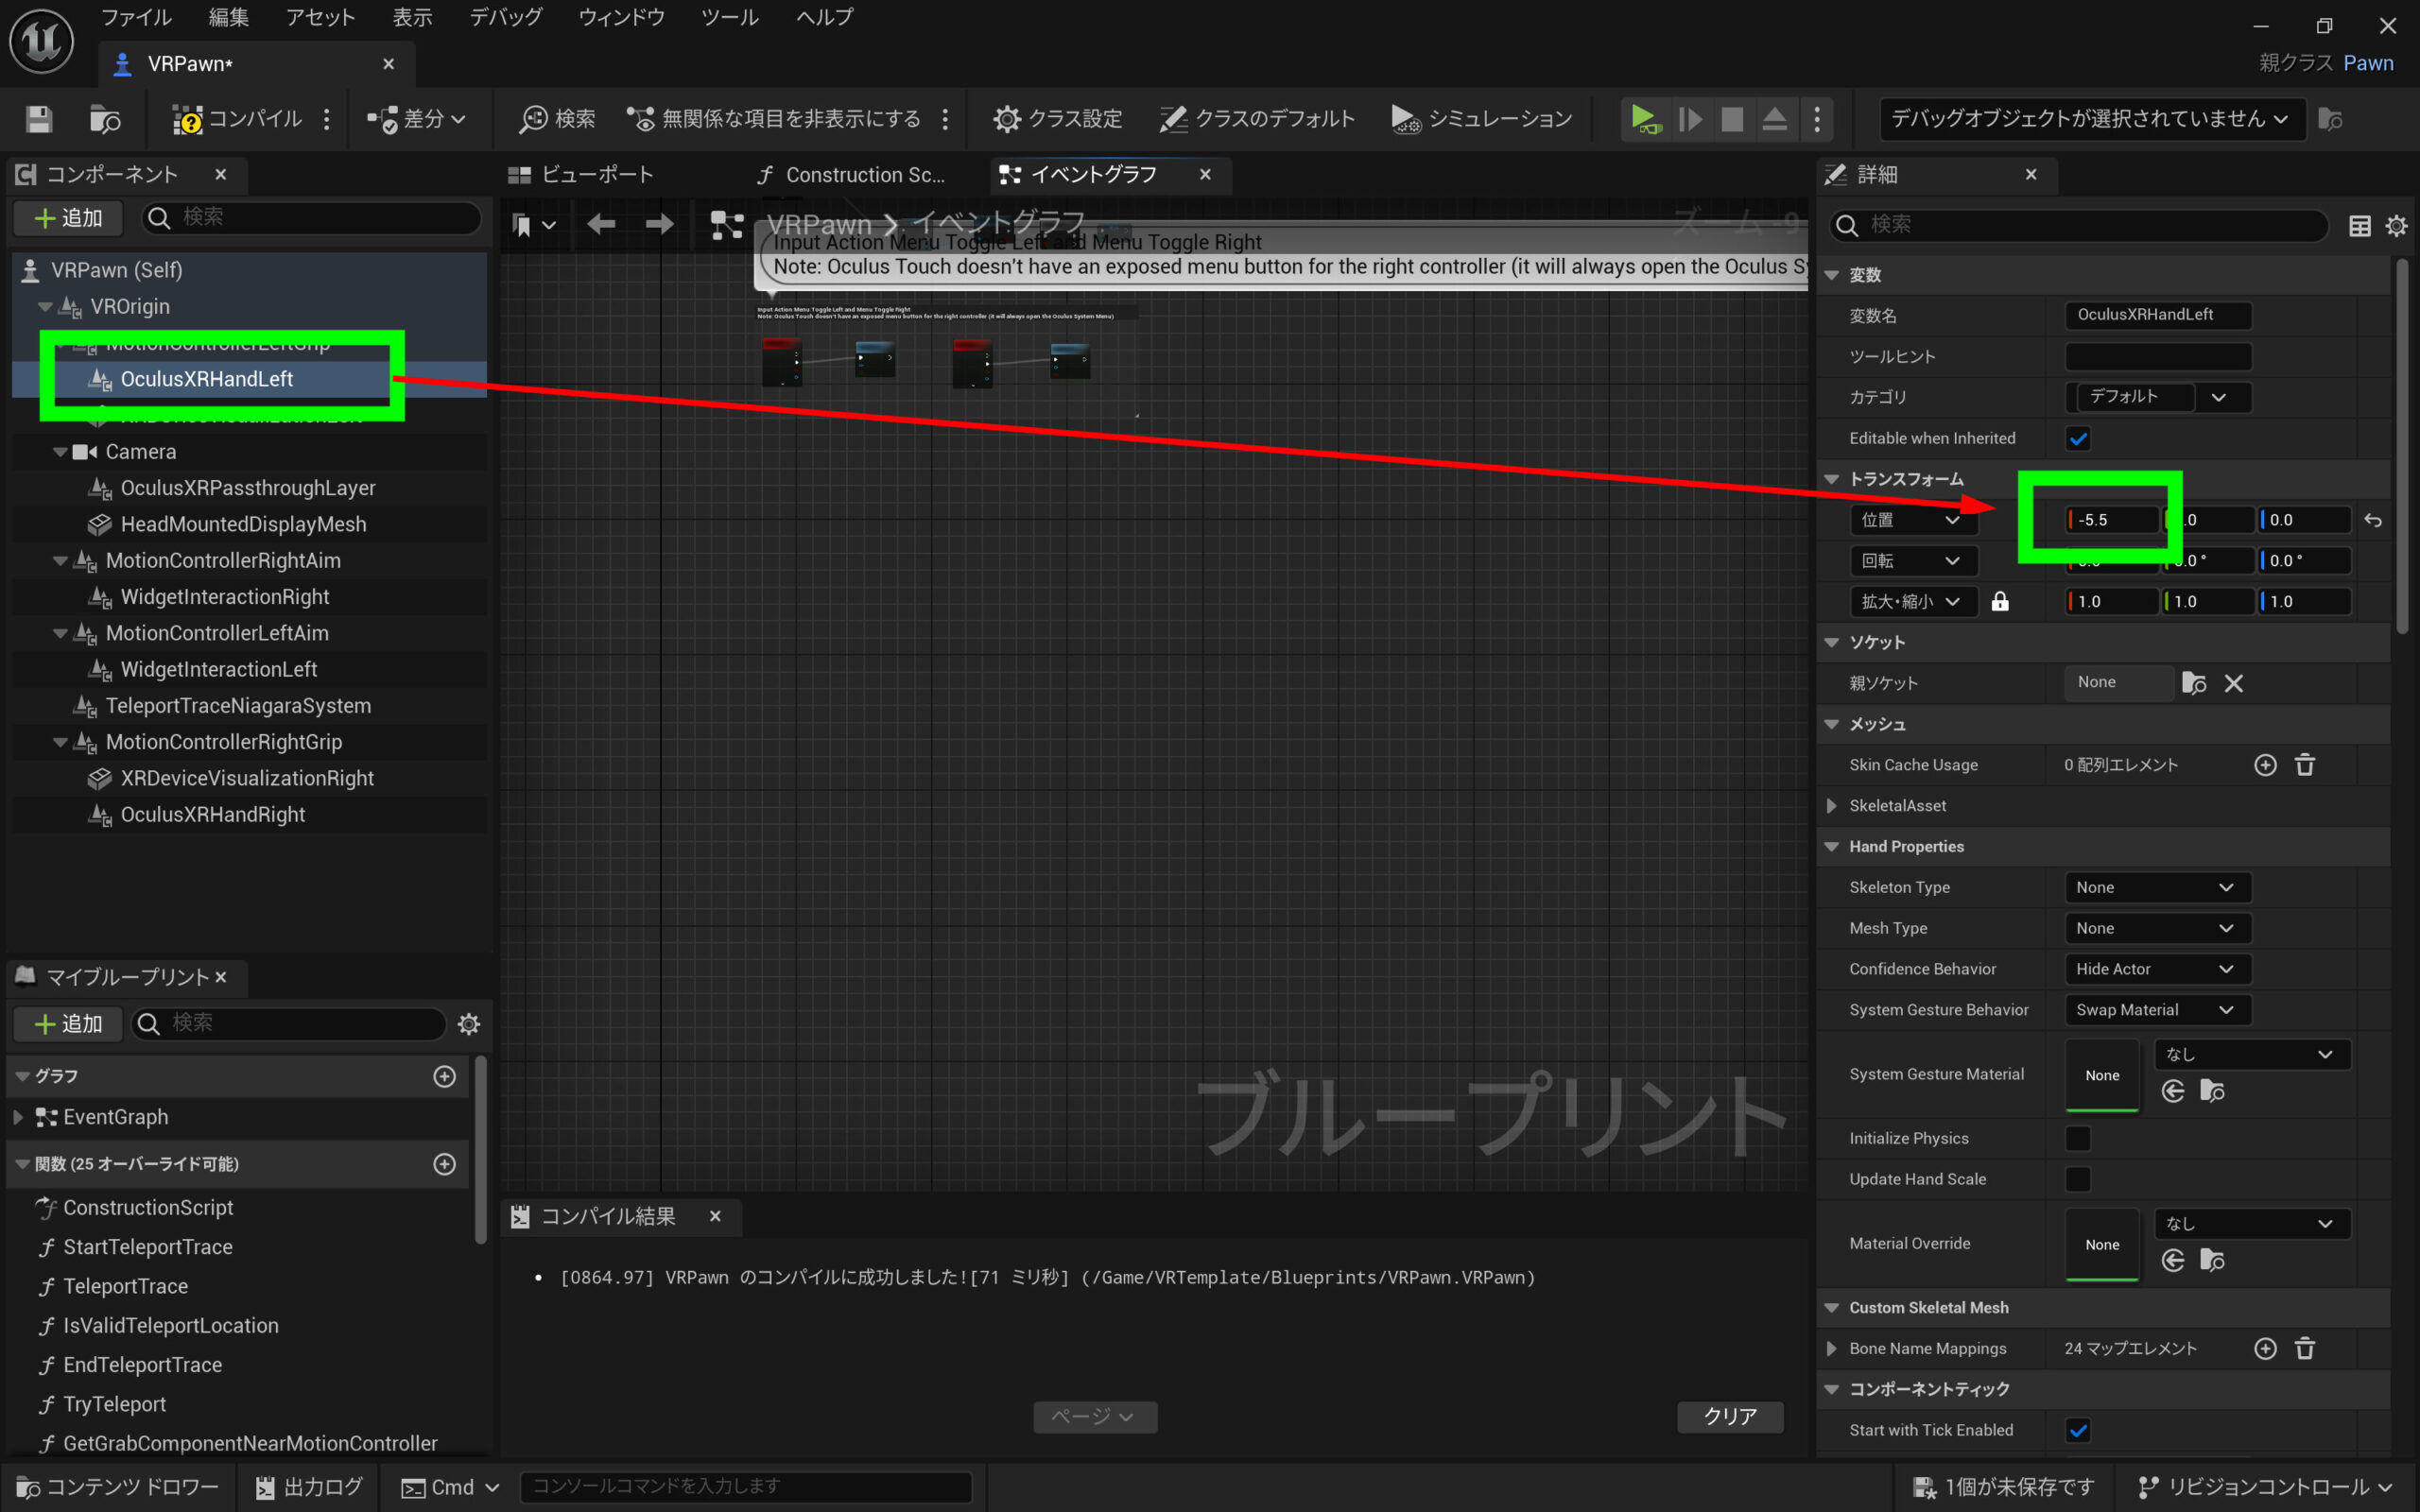The height and width of the screenshot is (1512, 2420).
Task: Open the Confidence Behavior dropdown
Action: point(2157,969)
